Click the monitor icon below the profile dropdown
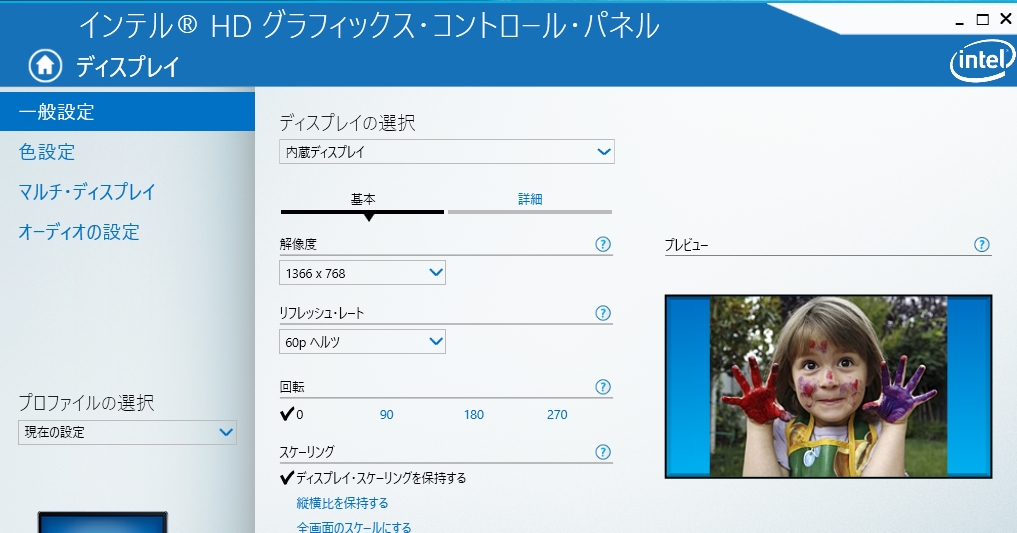This screenshot has width=1017, height=533. pyautogui.click(x=102, y=522)
